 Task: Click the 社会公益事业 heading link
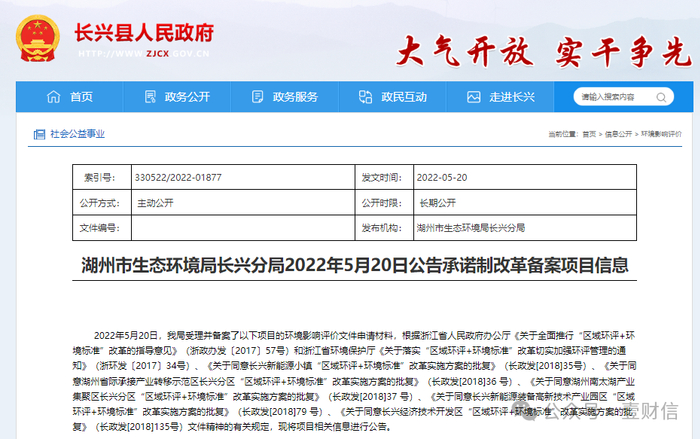tap(77, 134)
